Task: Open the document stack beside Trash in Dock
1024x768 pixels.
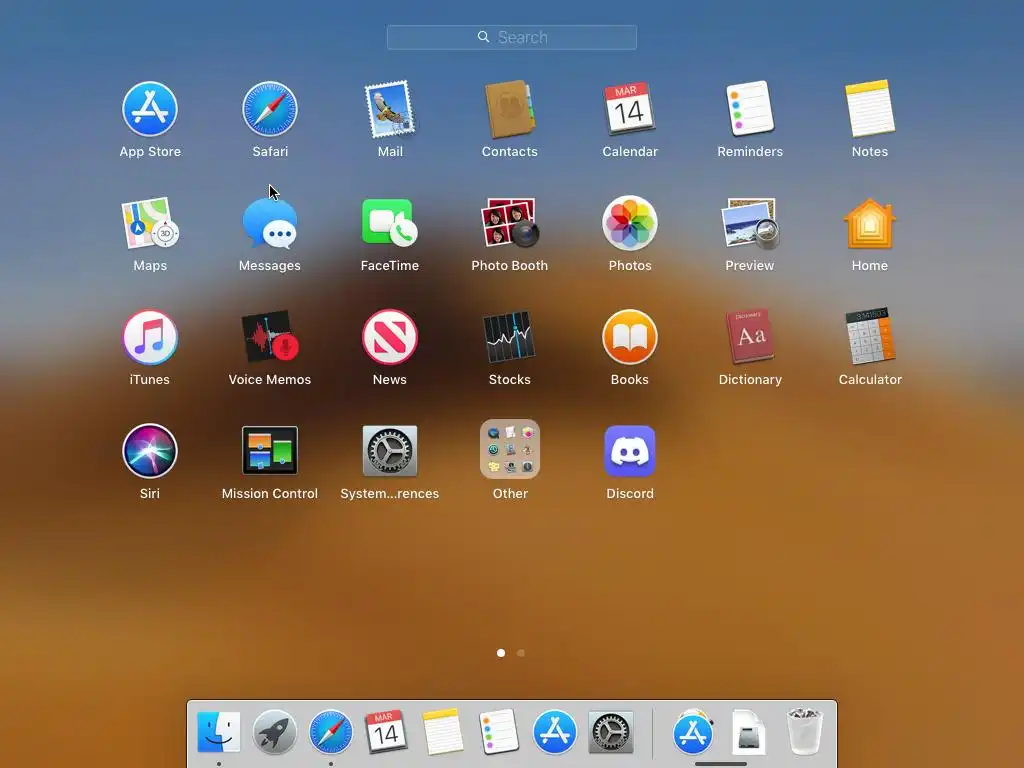Action: tap(748, 732)
